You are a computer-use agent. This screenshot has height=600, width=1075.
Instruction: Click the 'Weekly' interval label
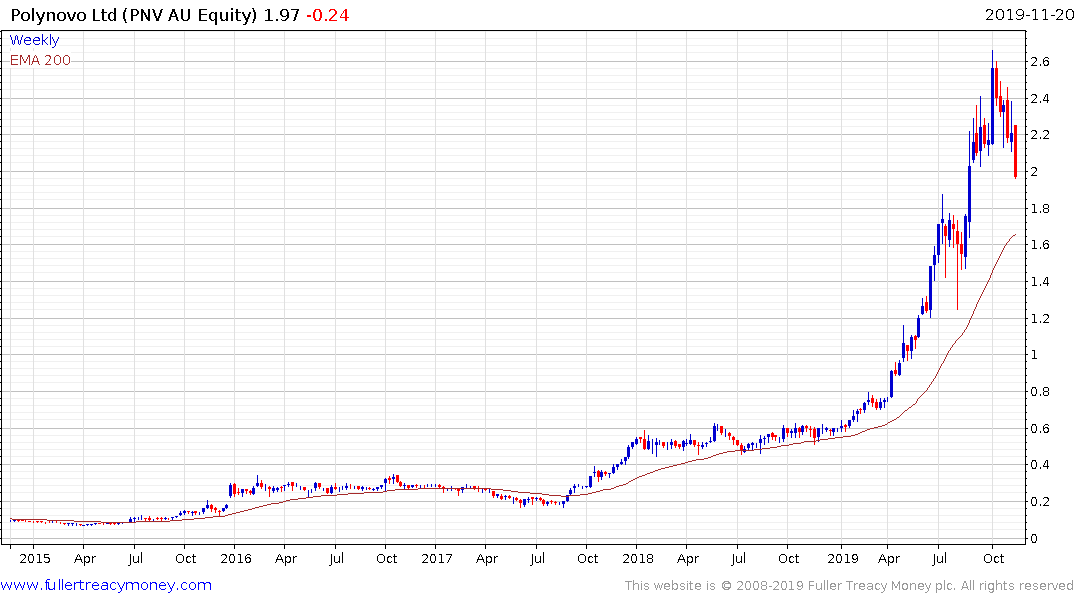click(x=34, y=40)
